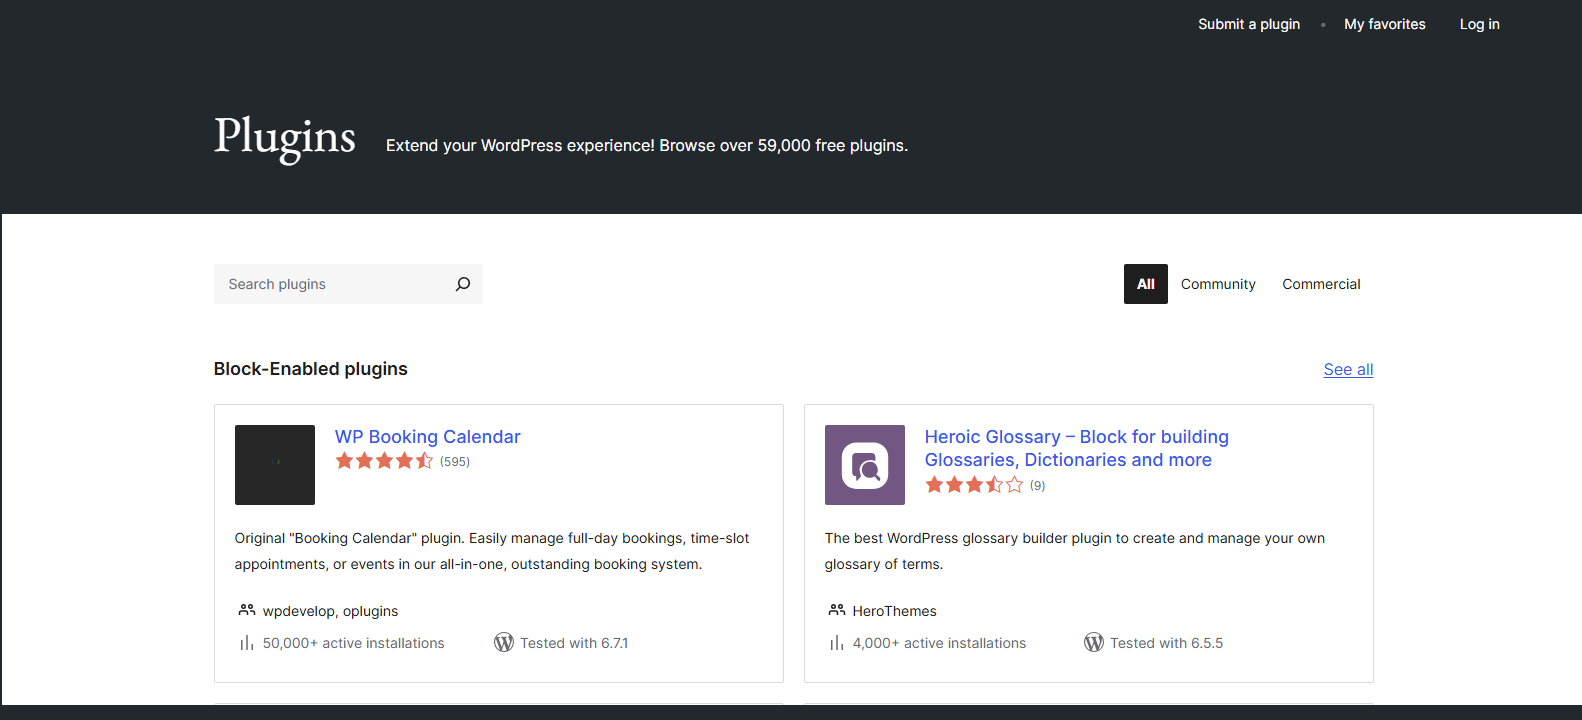Open the Submit a plugin link
Screen dimensions: 1582x720
coord(1249,24)
